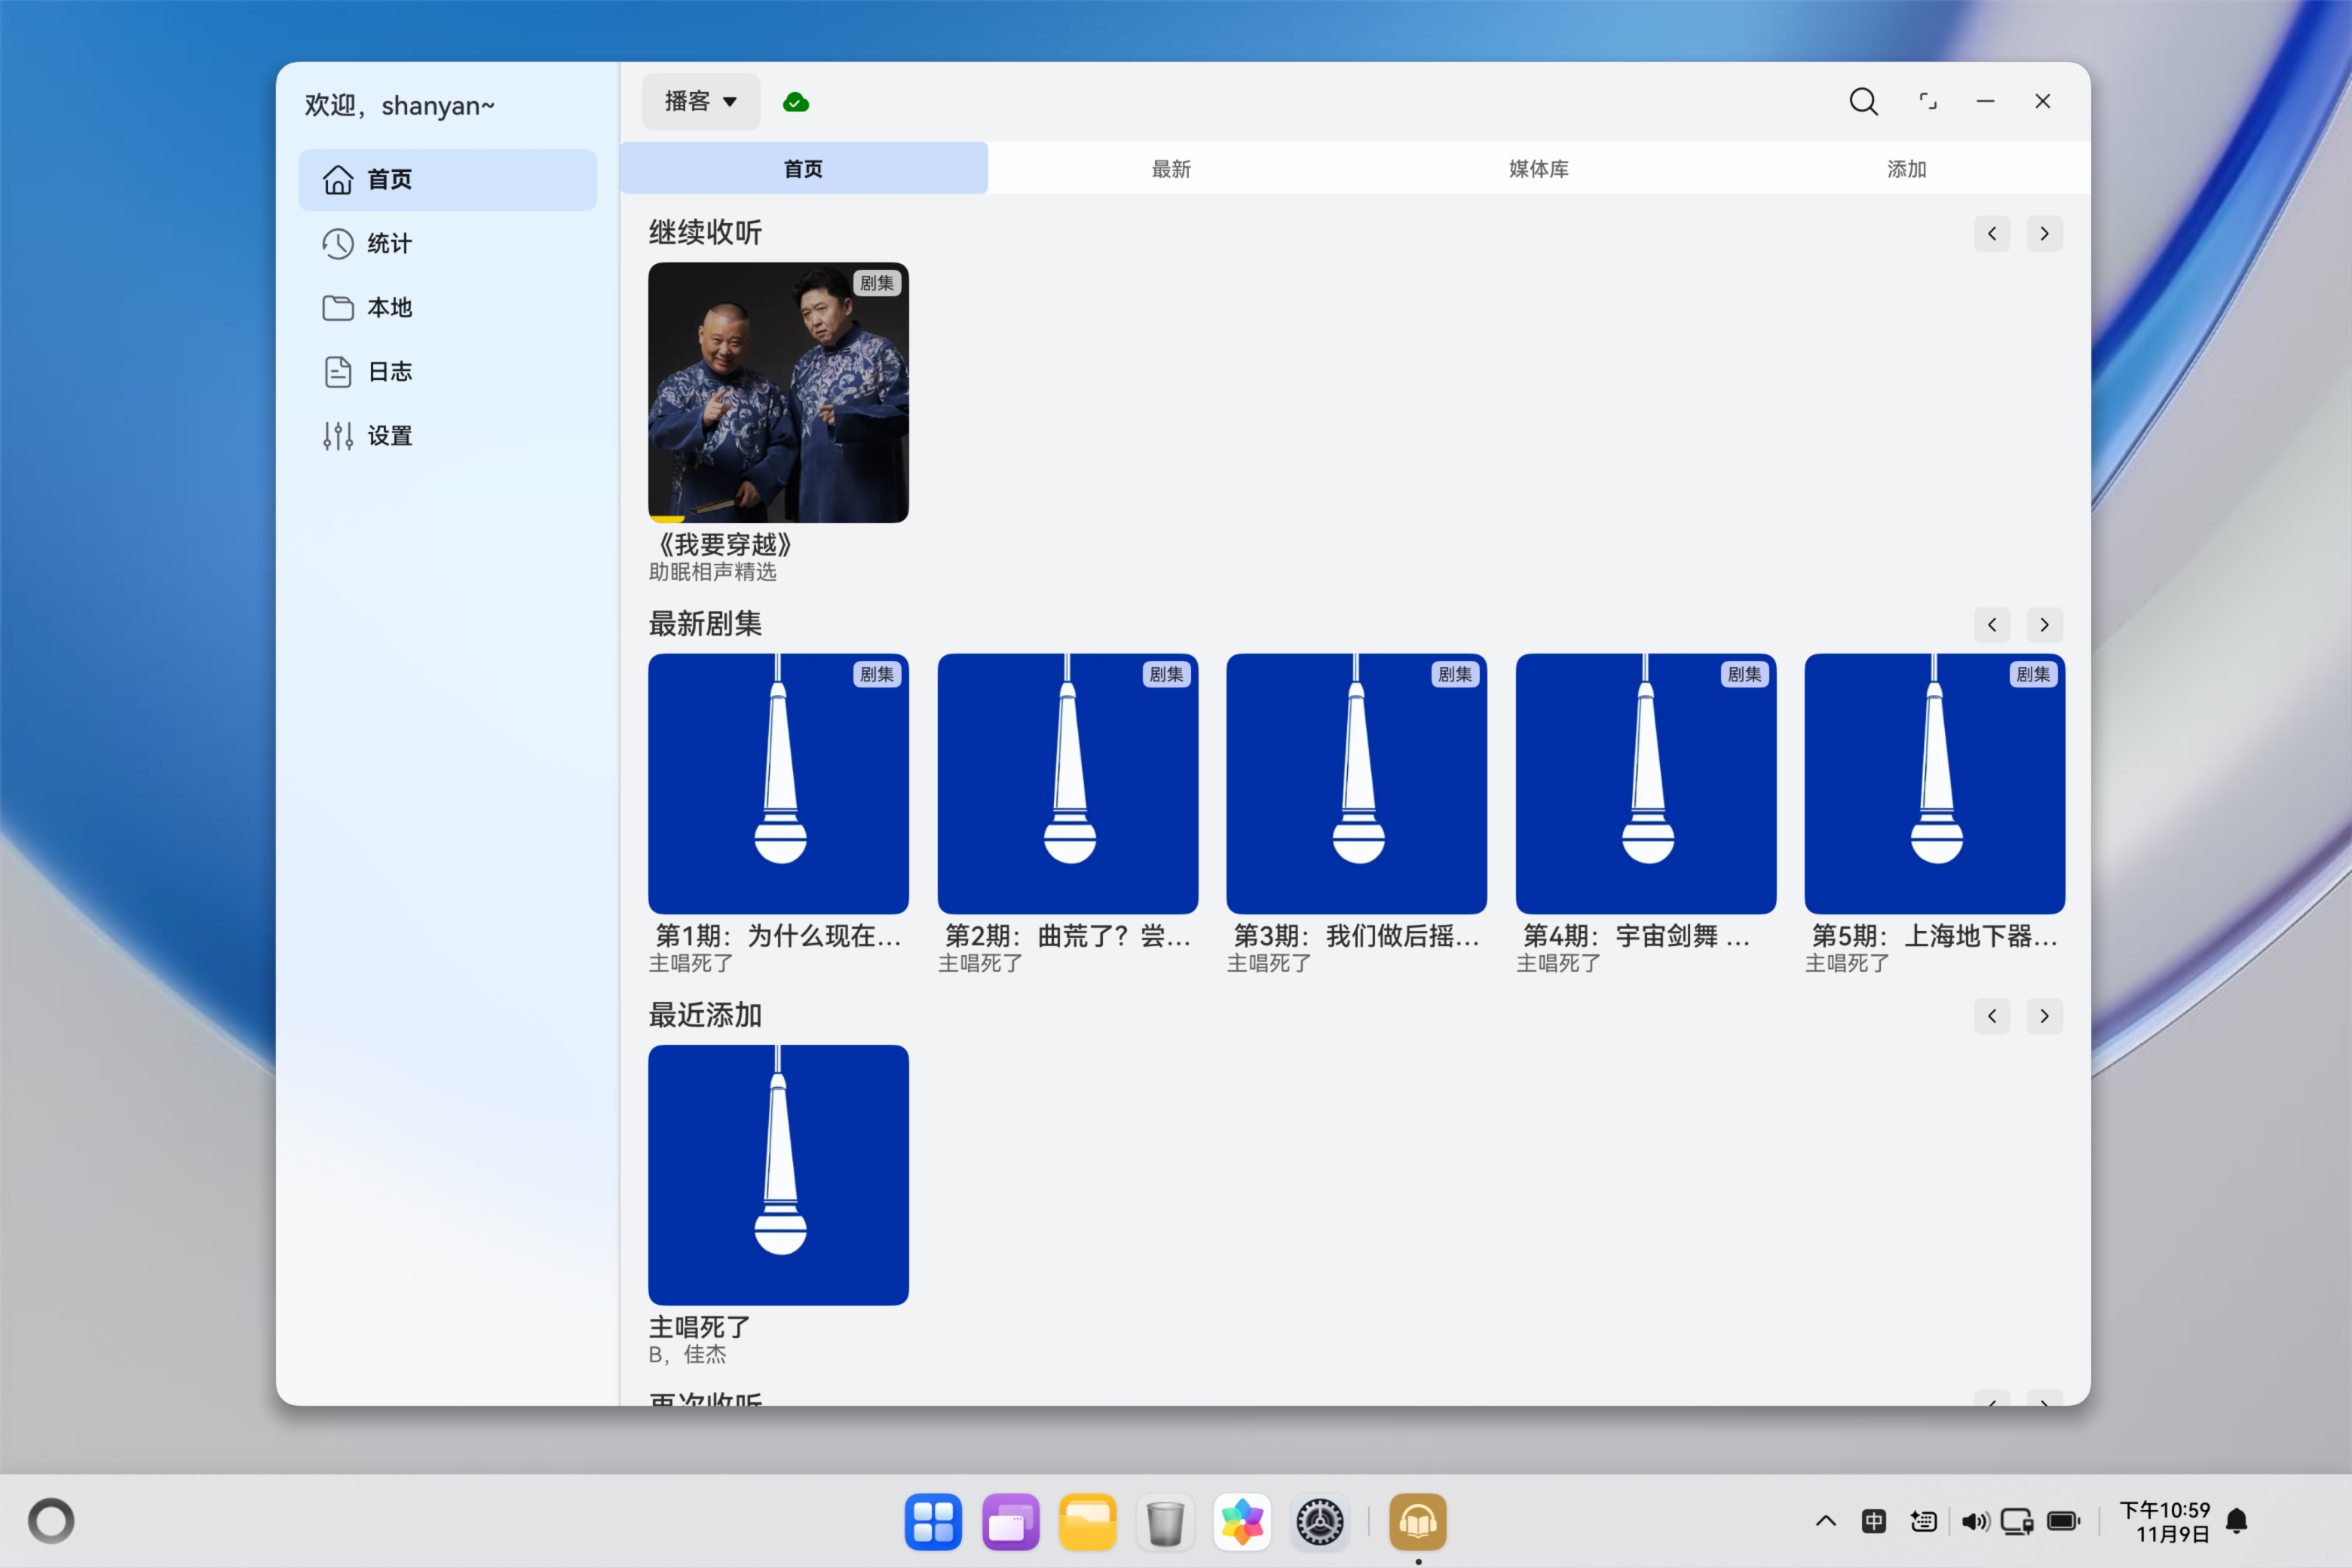Click the 第3期：我们做后摇 episode title
The width and height of the screenshot is (2352, 1568).
click(x=1356, y=936)
